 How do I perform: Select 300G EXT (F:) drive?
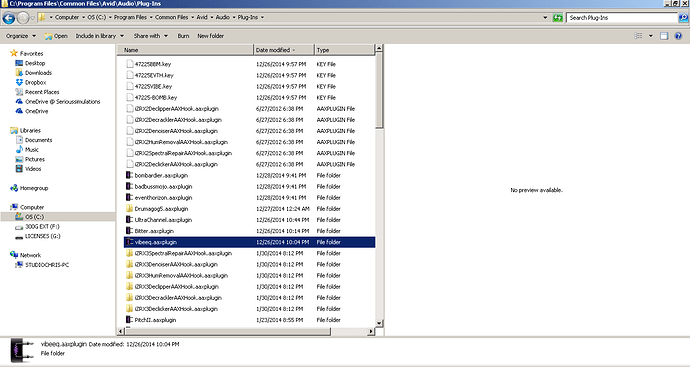(x=42, y=227)
